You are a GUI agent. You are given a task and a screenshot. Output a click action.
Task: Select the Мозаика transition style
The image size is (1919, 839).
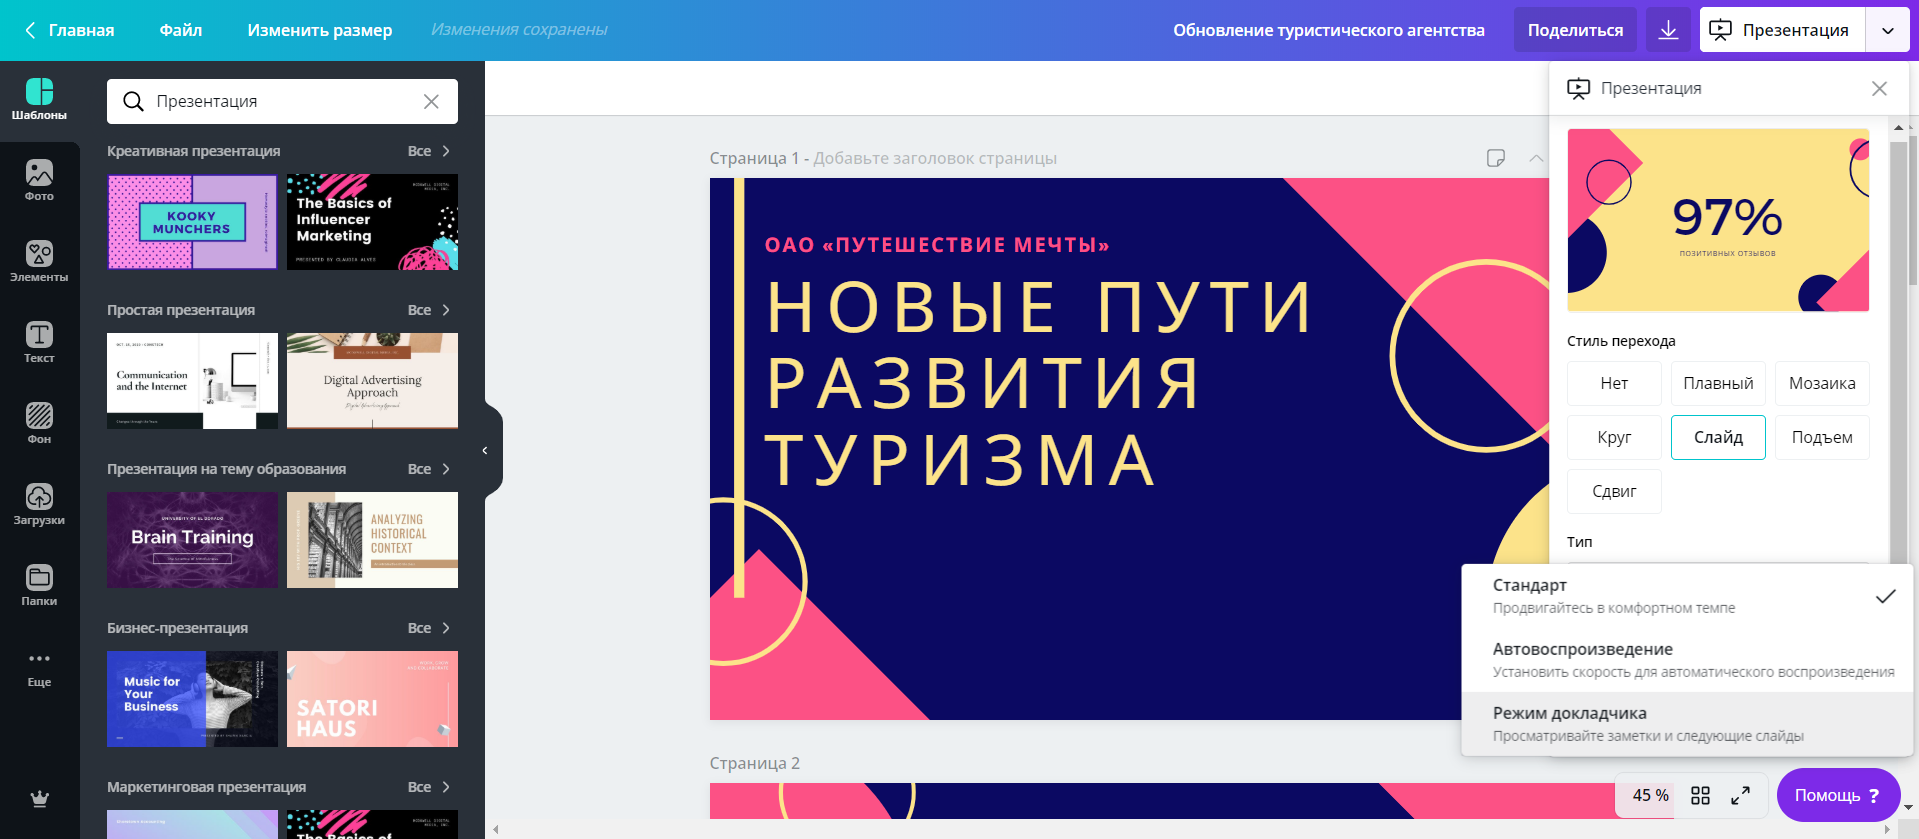pos(1821,384)
